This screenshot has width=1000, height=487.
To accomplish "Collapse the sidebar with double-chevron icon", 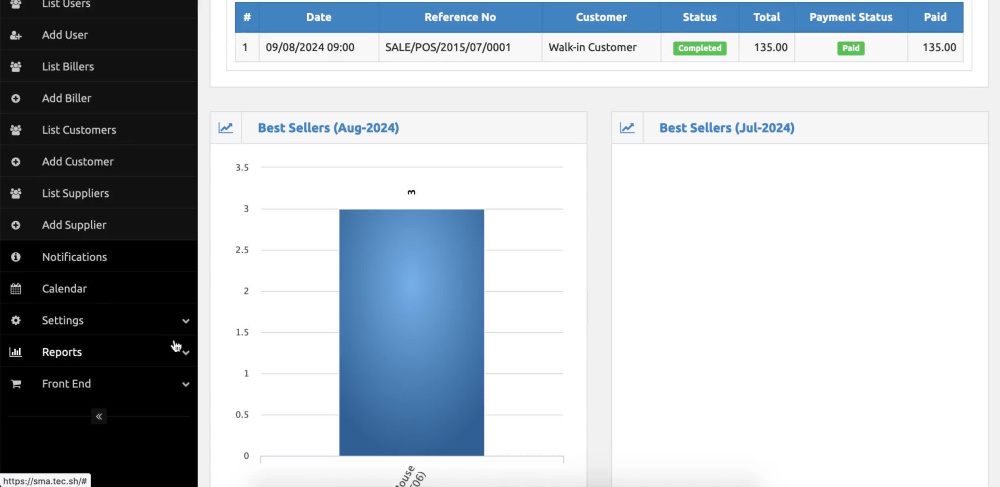I will [99, 416].
